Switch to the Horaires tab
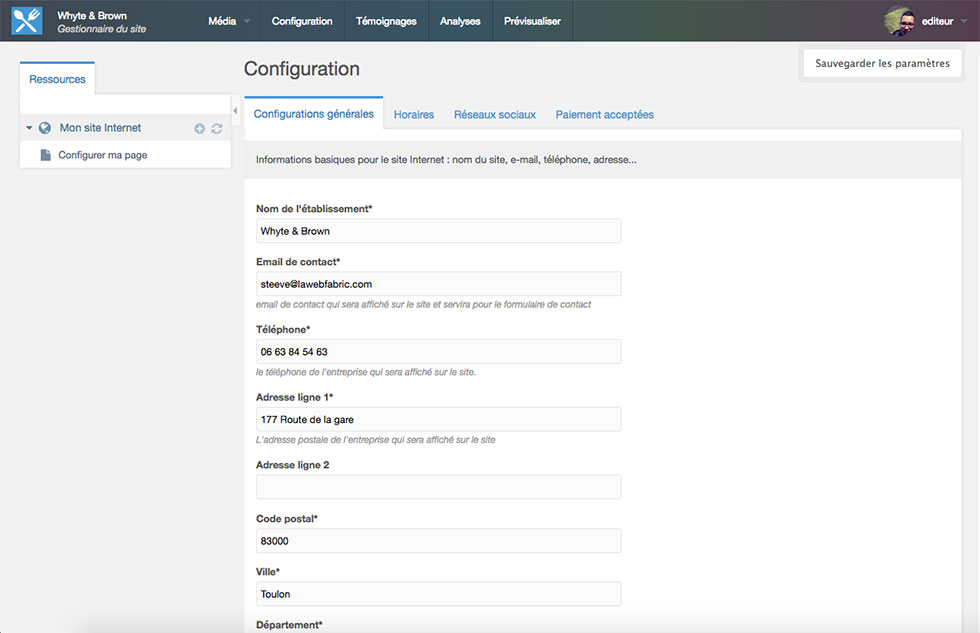The width and height of the screenshot is (980, 633). coord(414,115)
